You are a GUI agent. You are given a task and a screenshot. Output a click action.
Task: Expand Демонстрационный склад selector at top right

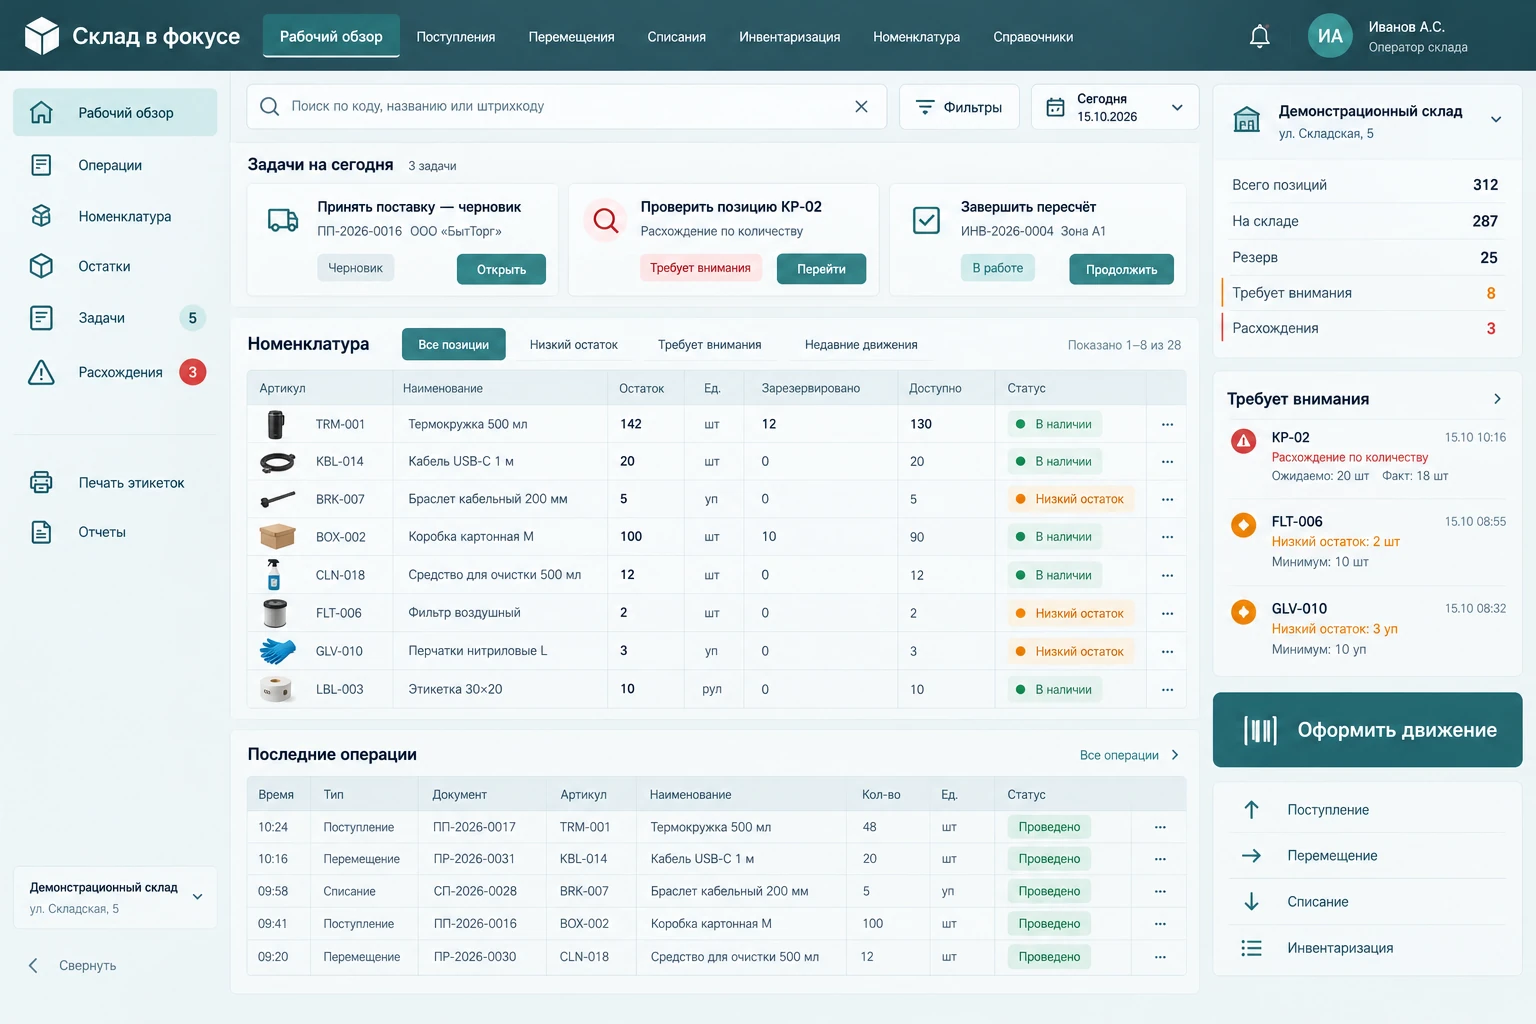point(1496,119)
